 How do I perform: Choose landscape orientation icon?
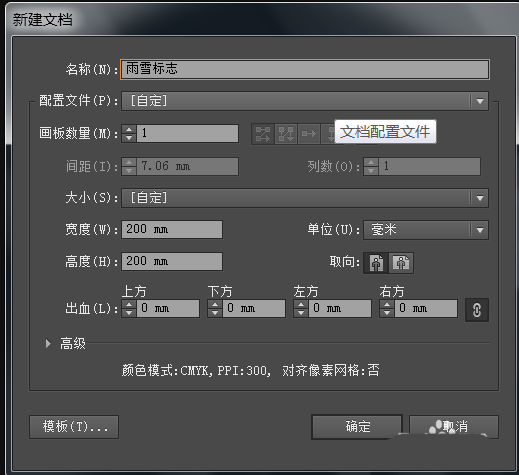tap(401, 263)
